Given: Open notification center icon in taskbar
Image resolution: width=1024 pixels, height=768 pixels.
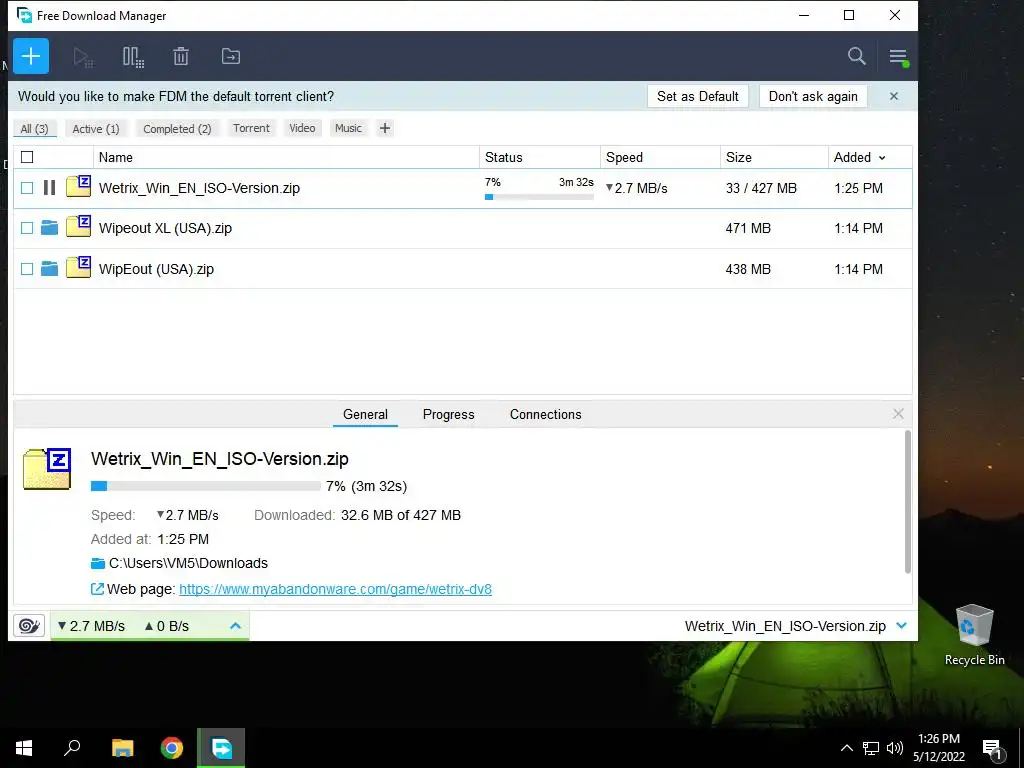Looking at the screenshot, I should click(992, 748).
